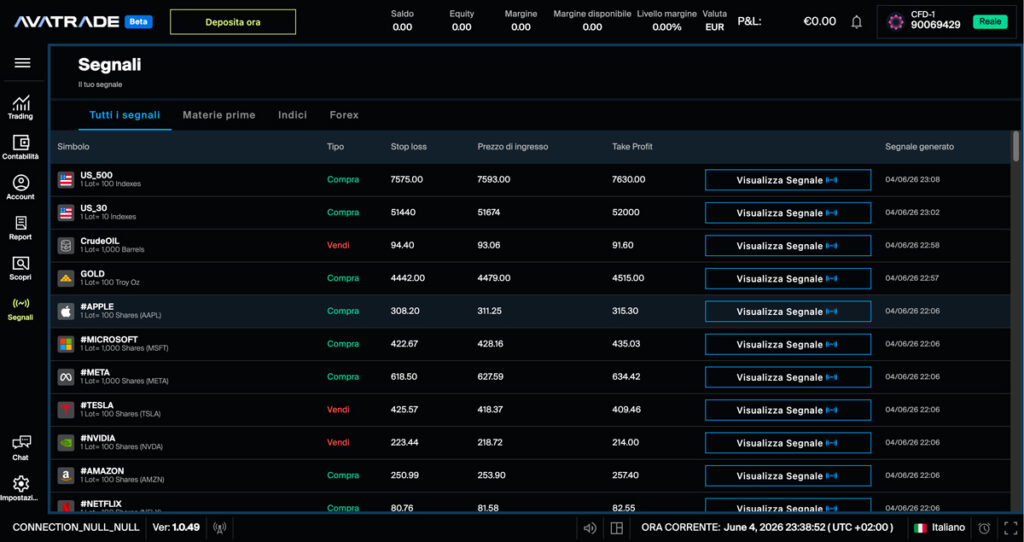Switch to Materie prime tab
Viewport: 1024px width, 542px height.
coord(219,115)
